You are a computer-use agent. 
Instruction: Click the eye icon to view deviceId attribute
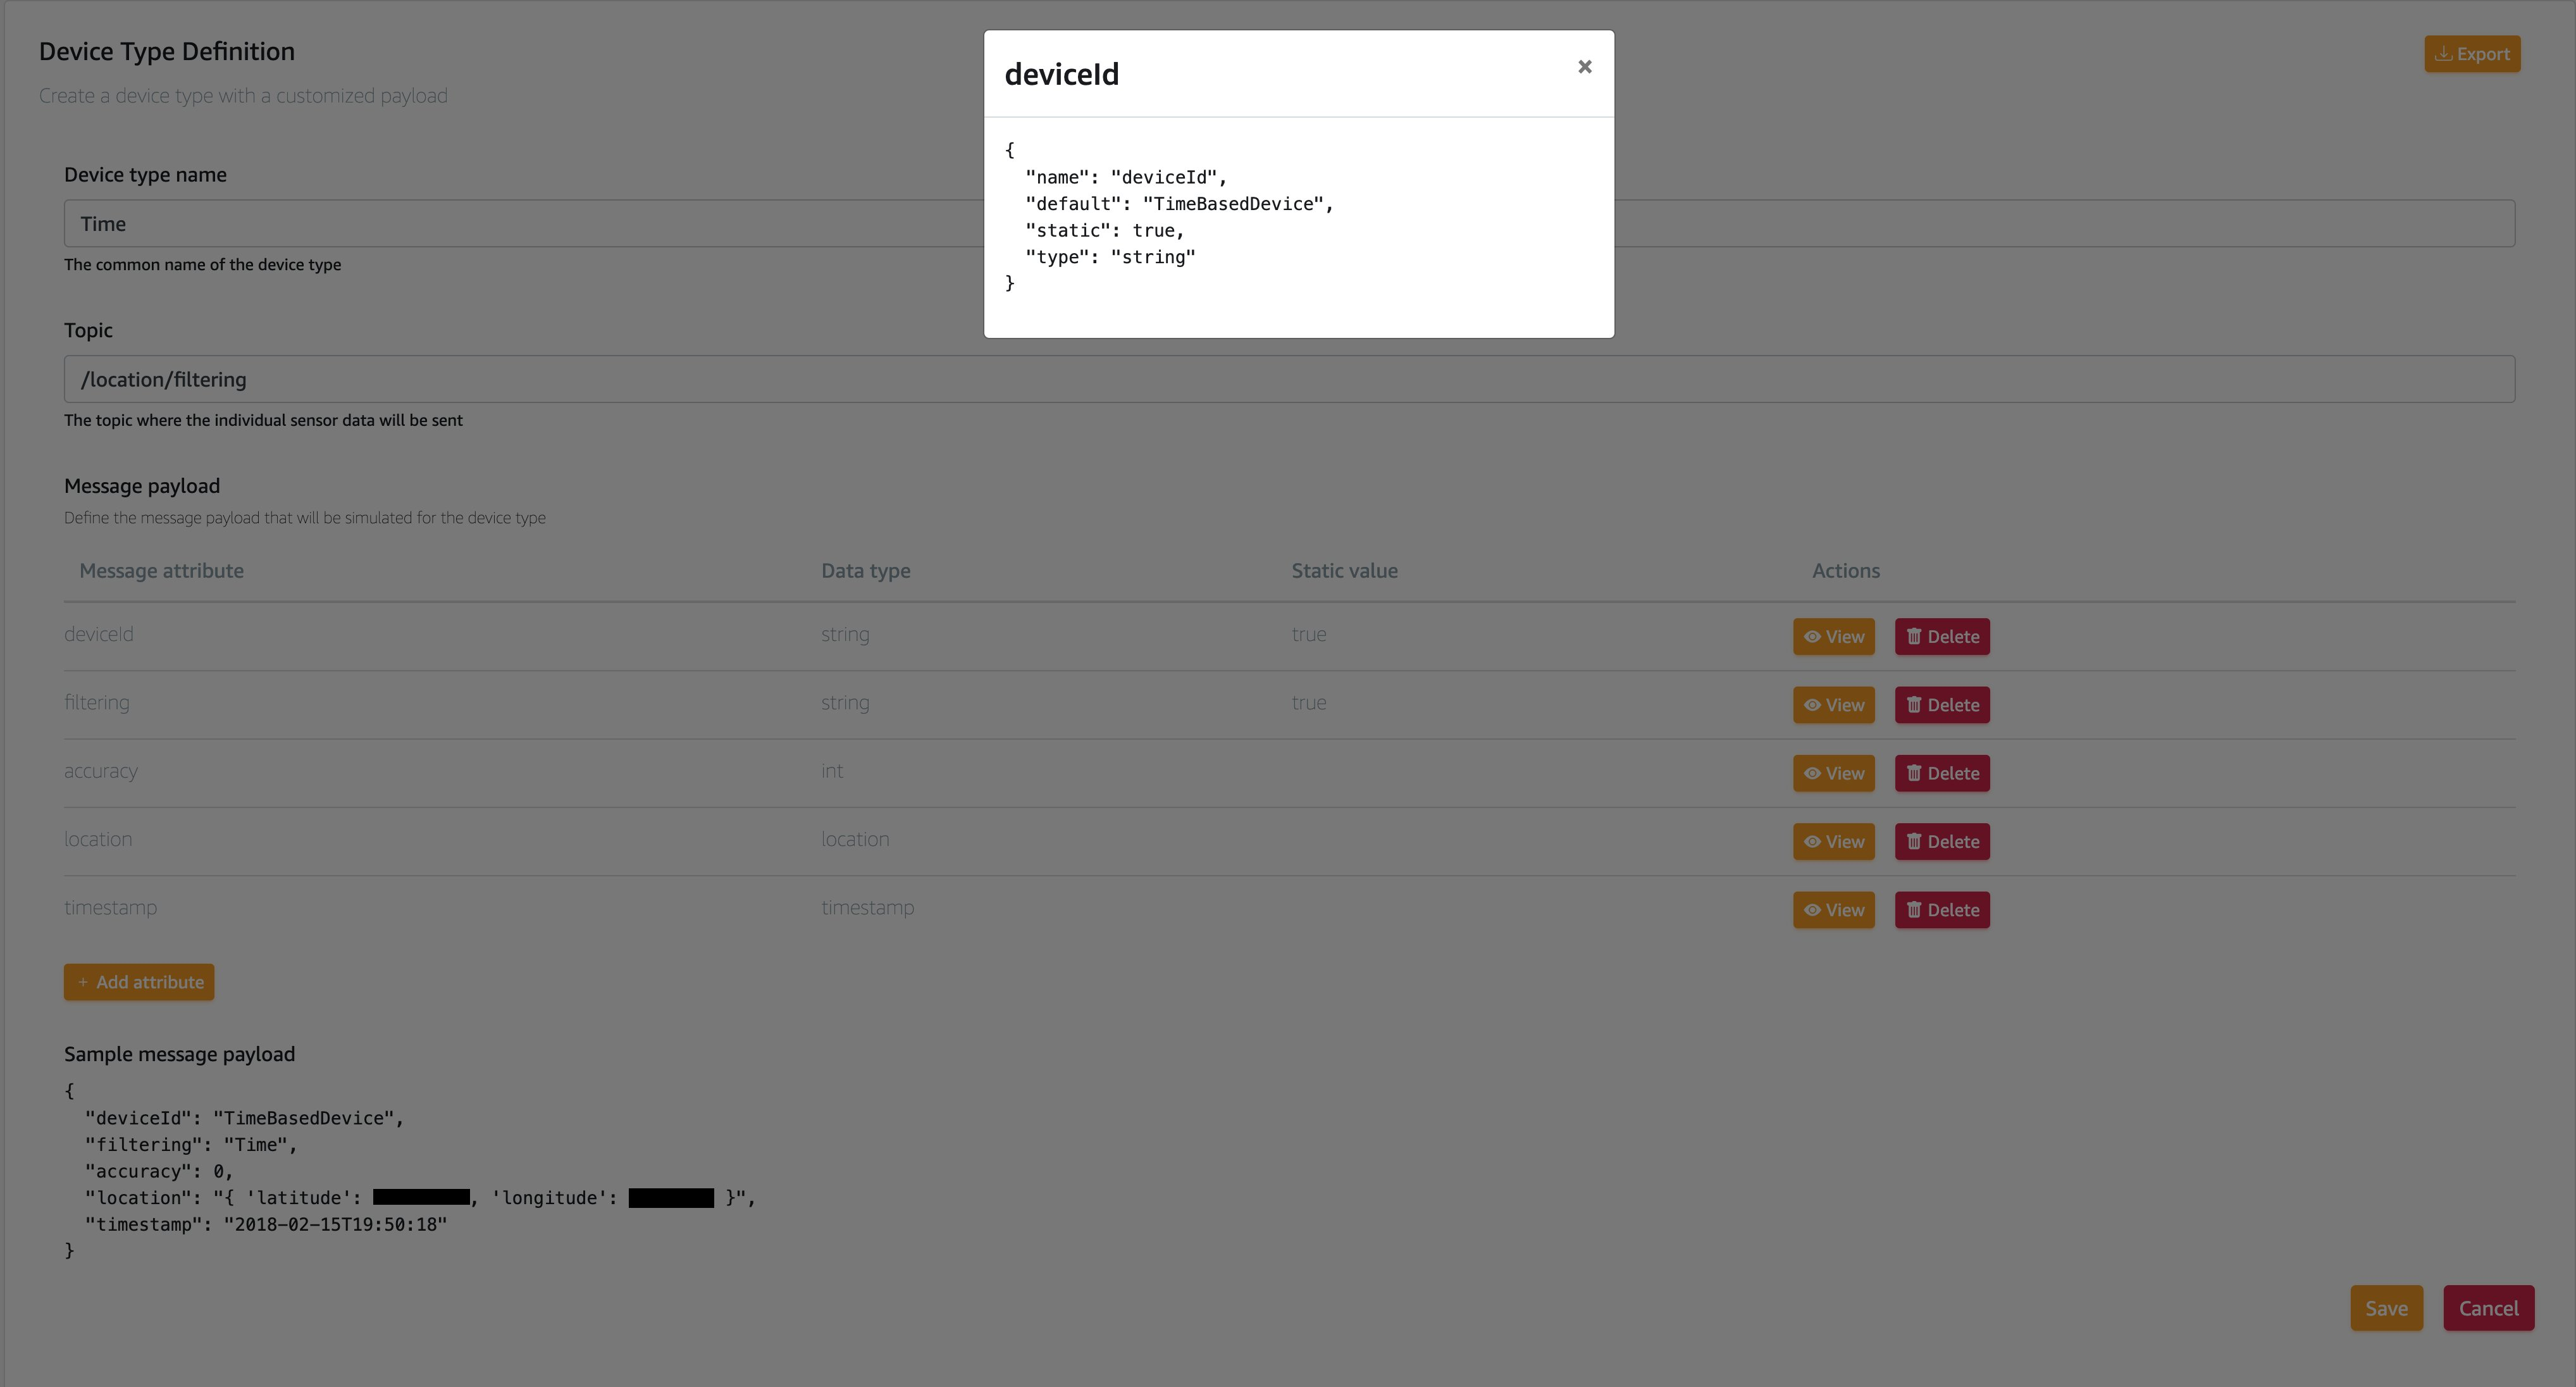(x=1814, y=636)
